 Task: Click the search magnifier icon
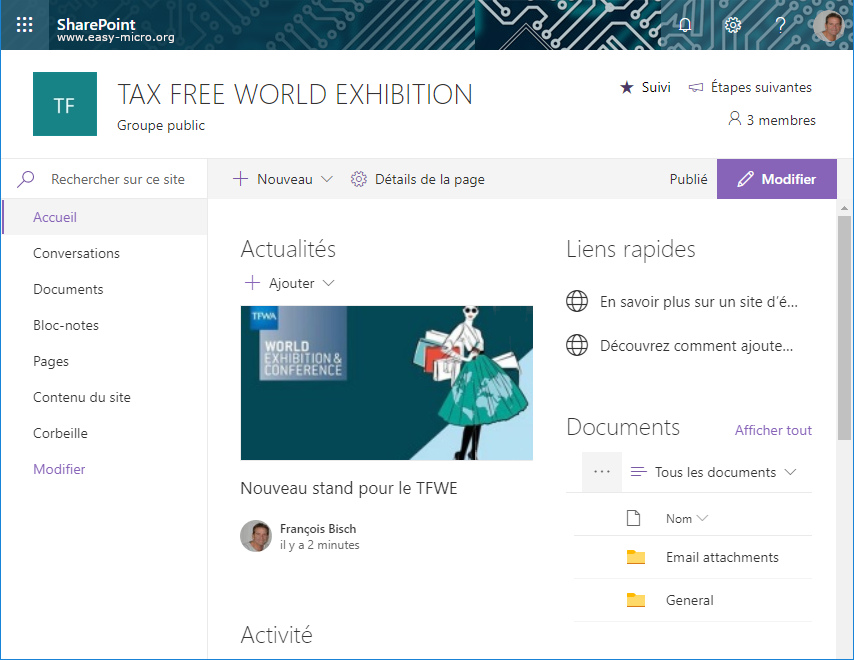[26, 179]
